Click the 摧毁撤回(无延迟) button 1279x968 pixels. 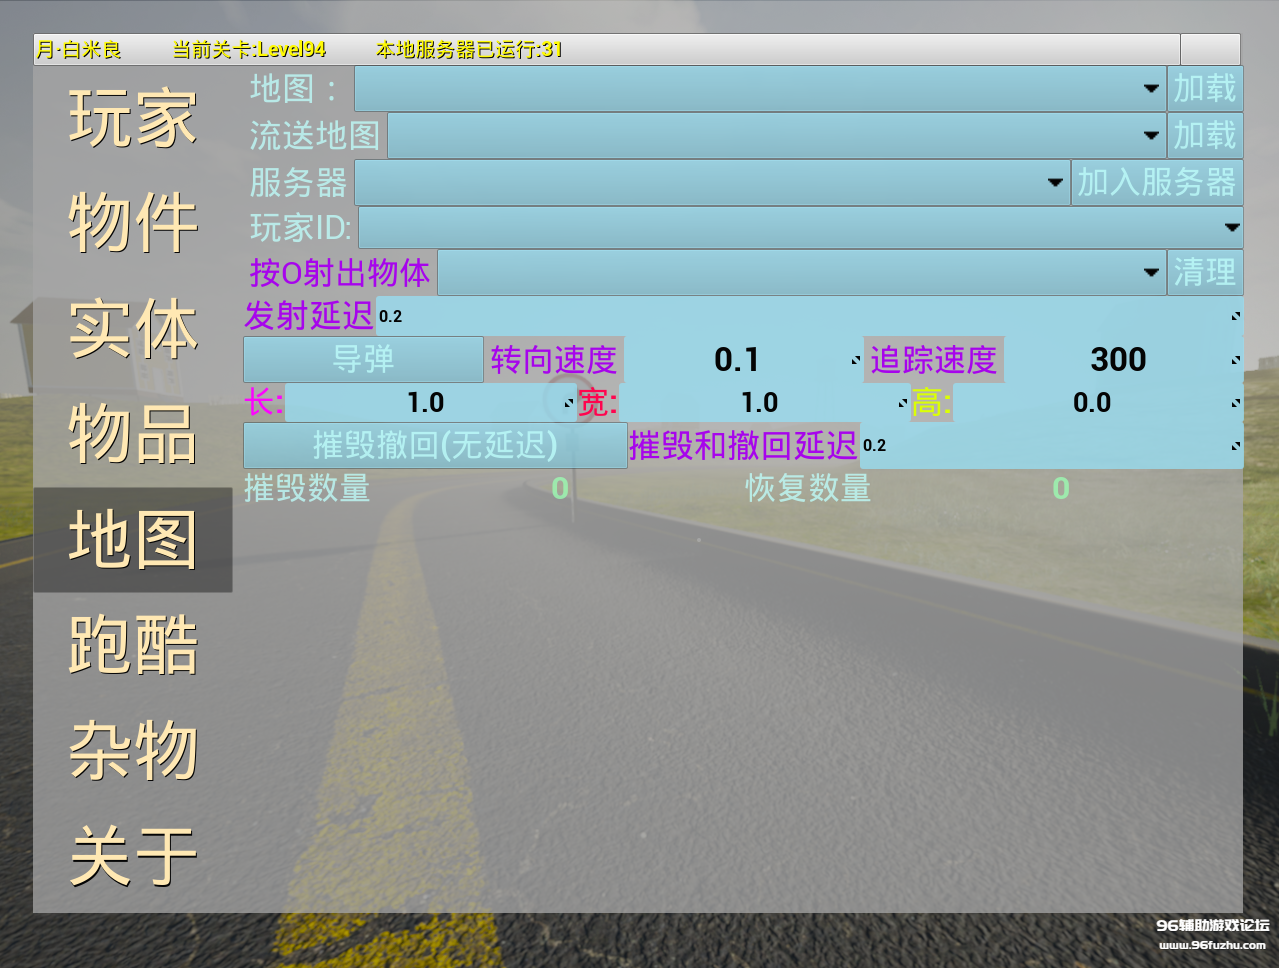pos(436,445)
